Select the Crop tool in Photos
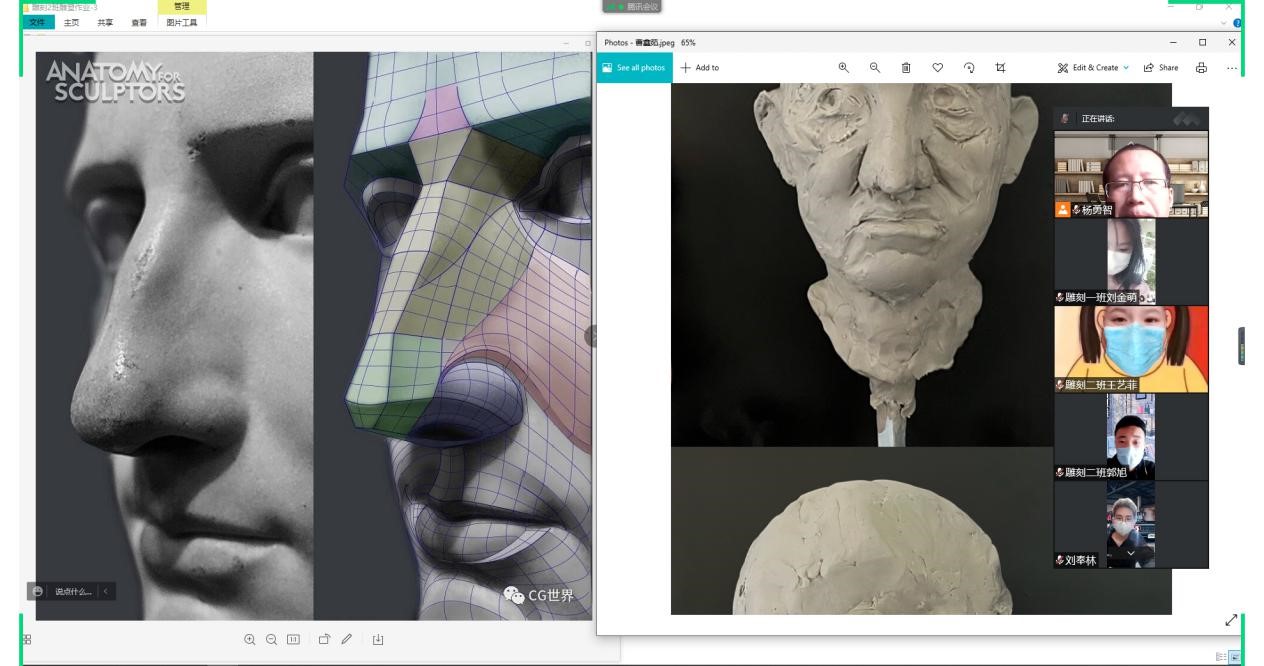Screen dimensions: 1264x666 pyautogui.click(x=1000, y=68)
